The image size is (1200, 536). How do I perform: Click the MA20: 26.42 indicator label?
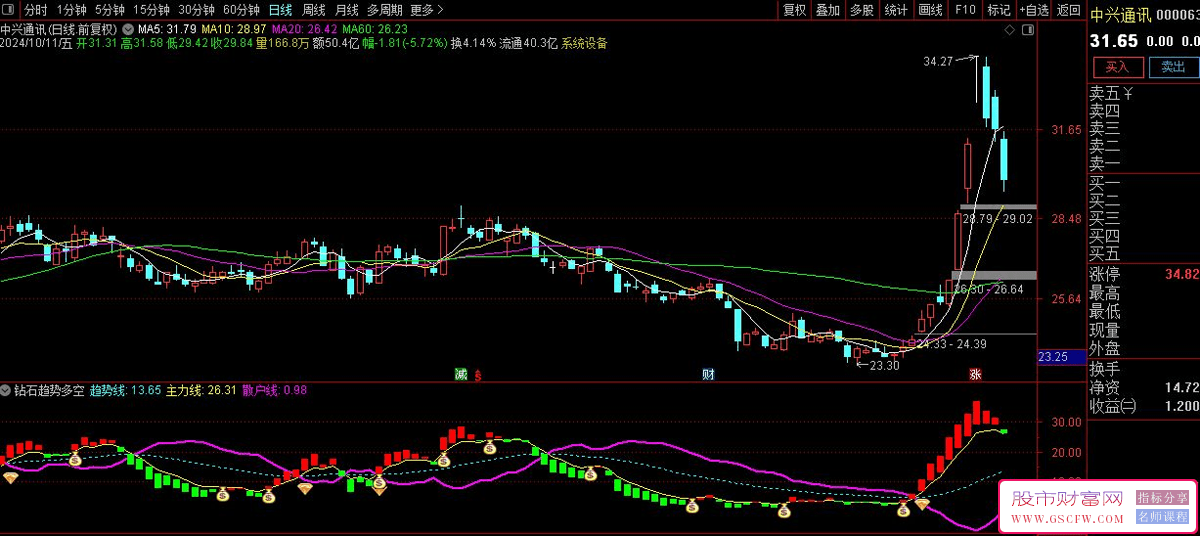[303, 30]
